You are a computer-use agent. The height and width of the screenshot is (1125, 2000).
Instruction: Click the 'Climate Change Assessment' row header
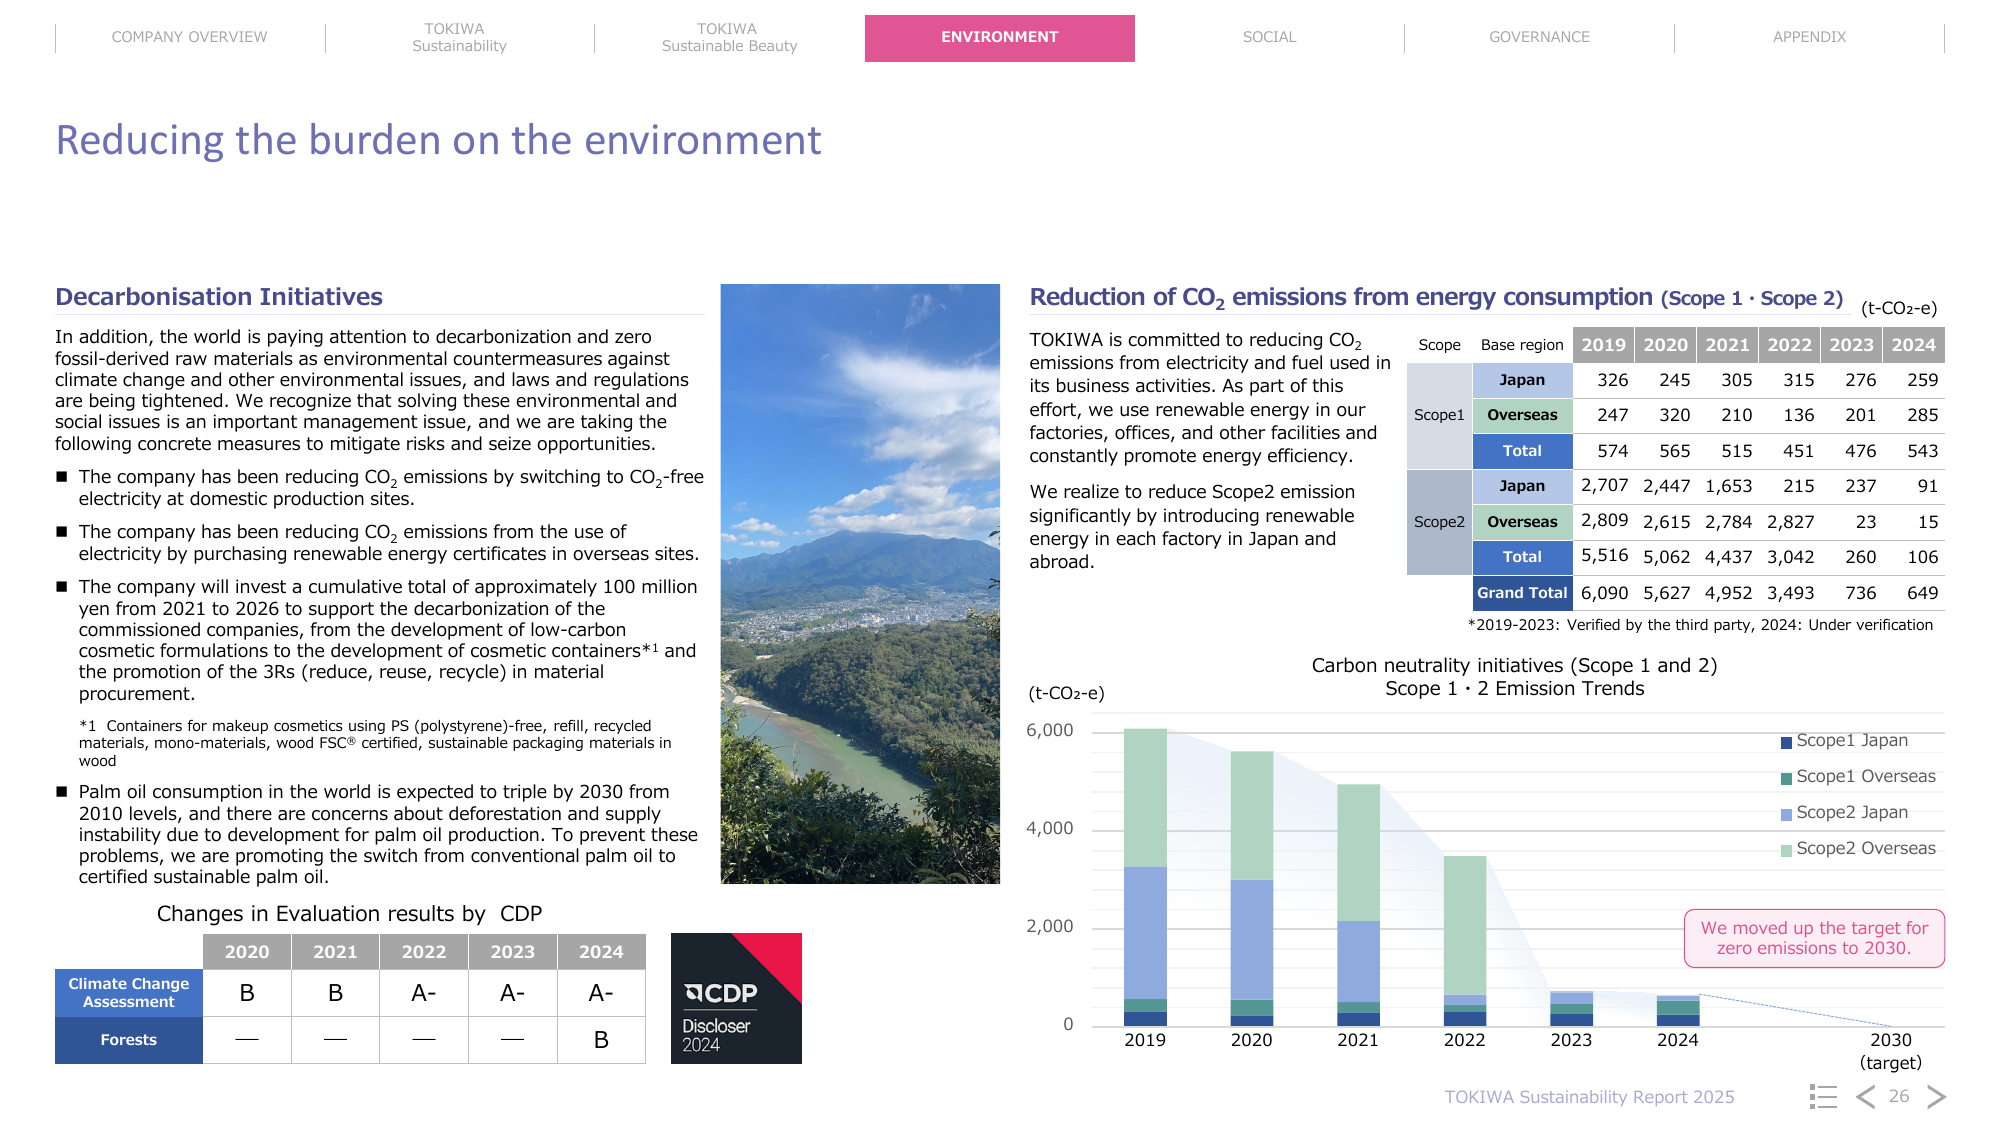click(129, 993)
